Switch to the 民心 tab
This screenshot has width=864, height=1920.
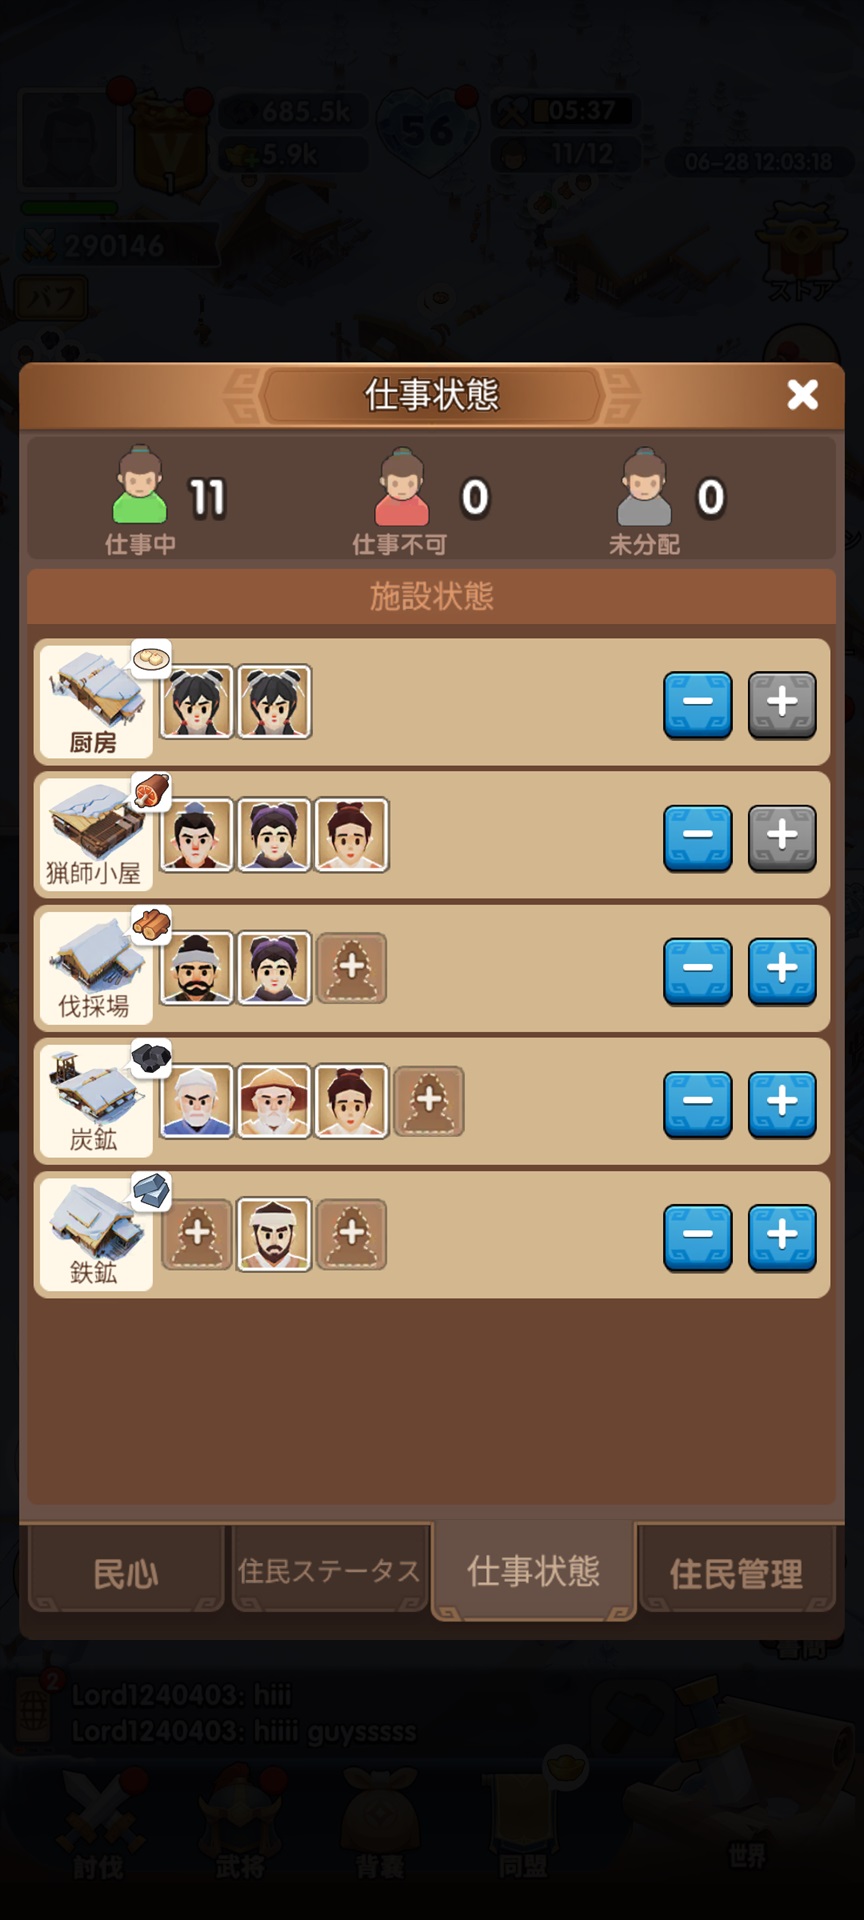pyautogui.click(x=126, y=1572)
